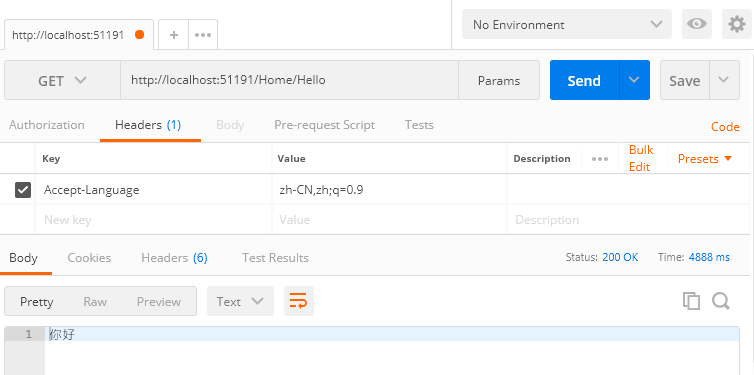Open manage environments gear icon

(x=737, y=24)
